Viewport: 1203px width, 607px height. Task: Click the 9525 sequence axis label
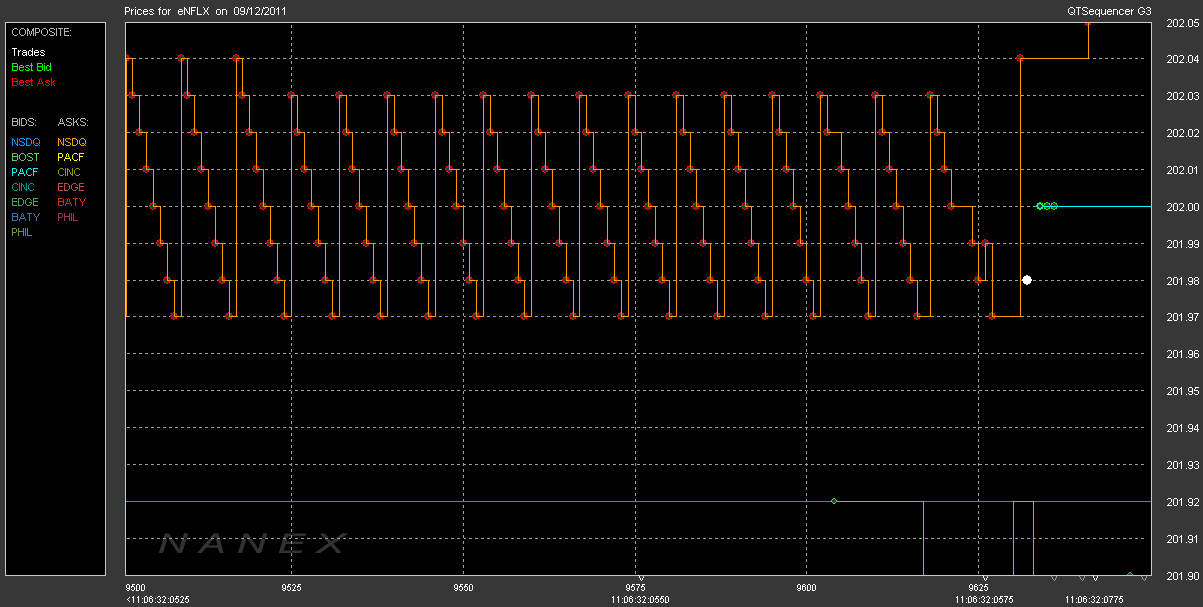point(292,587)
